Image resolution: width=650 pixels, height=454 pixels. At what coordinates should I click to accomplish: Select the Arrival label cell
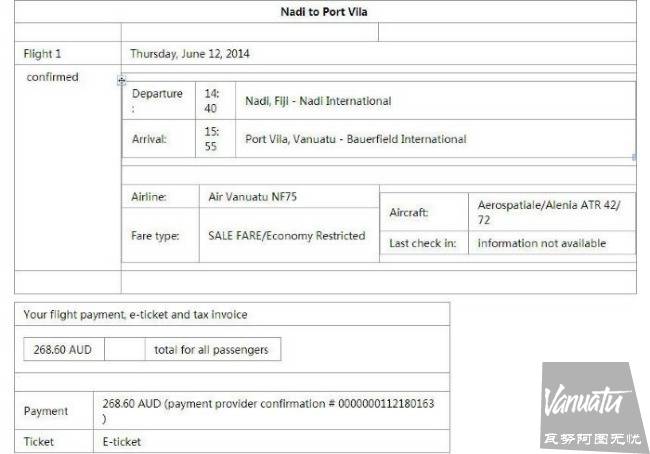coord(150,139)
